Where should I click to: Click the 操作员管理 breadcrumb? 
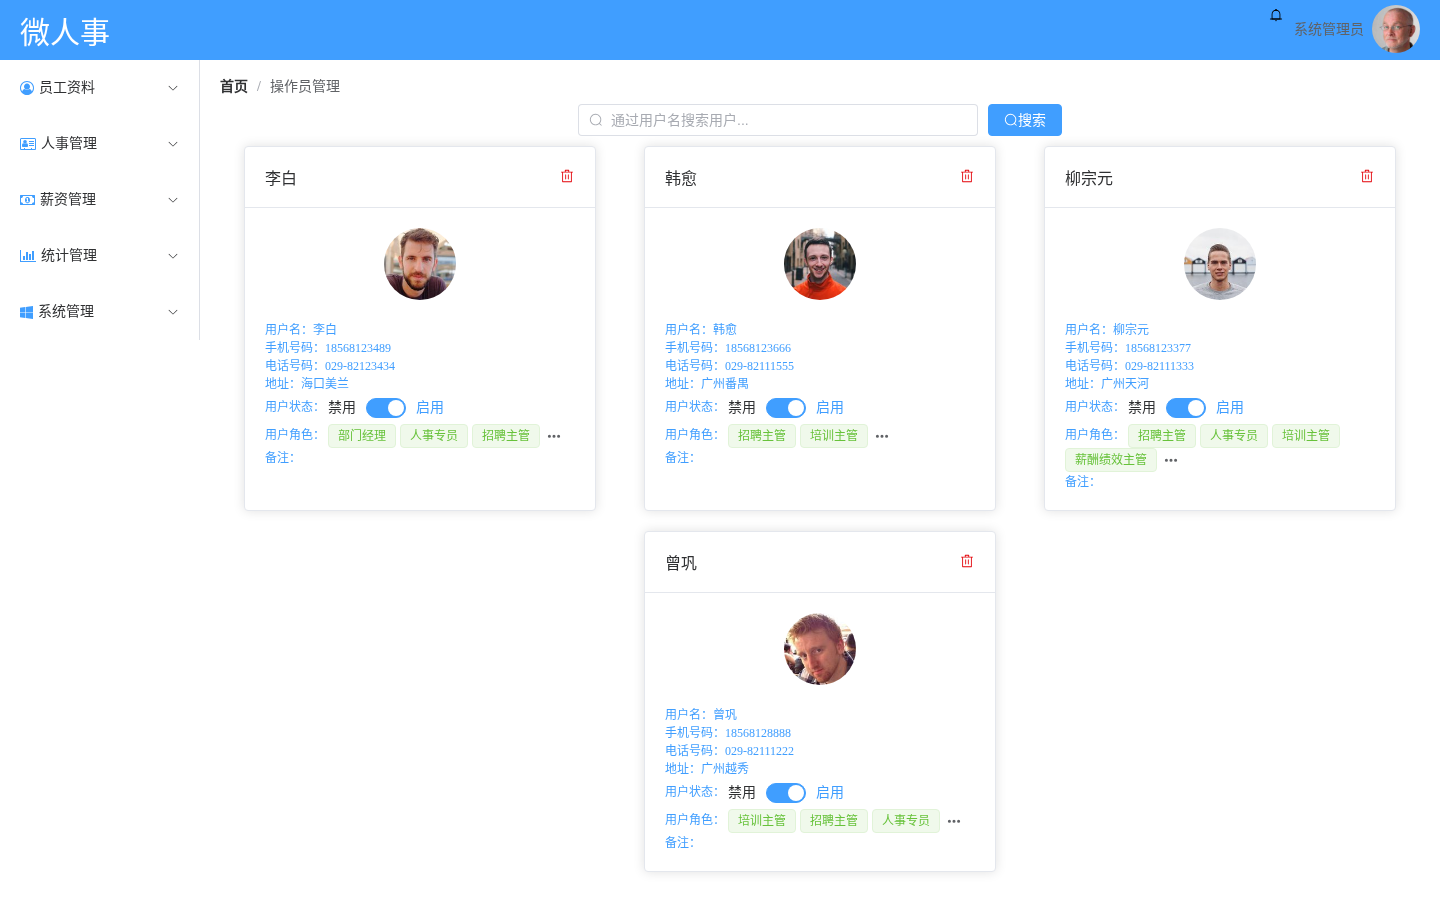point(305,87)
